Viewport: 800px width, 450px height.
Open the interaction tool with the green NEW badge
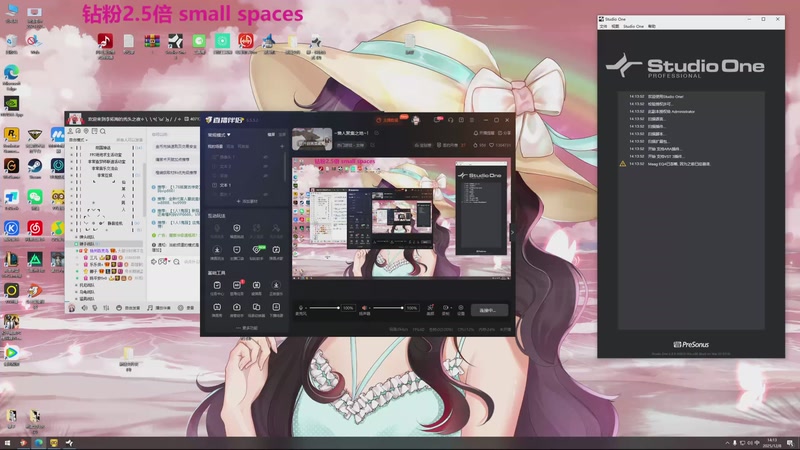(x=257, y=250)
